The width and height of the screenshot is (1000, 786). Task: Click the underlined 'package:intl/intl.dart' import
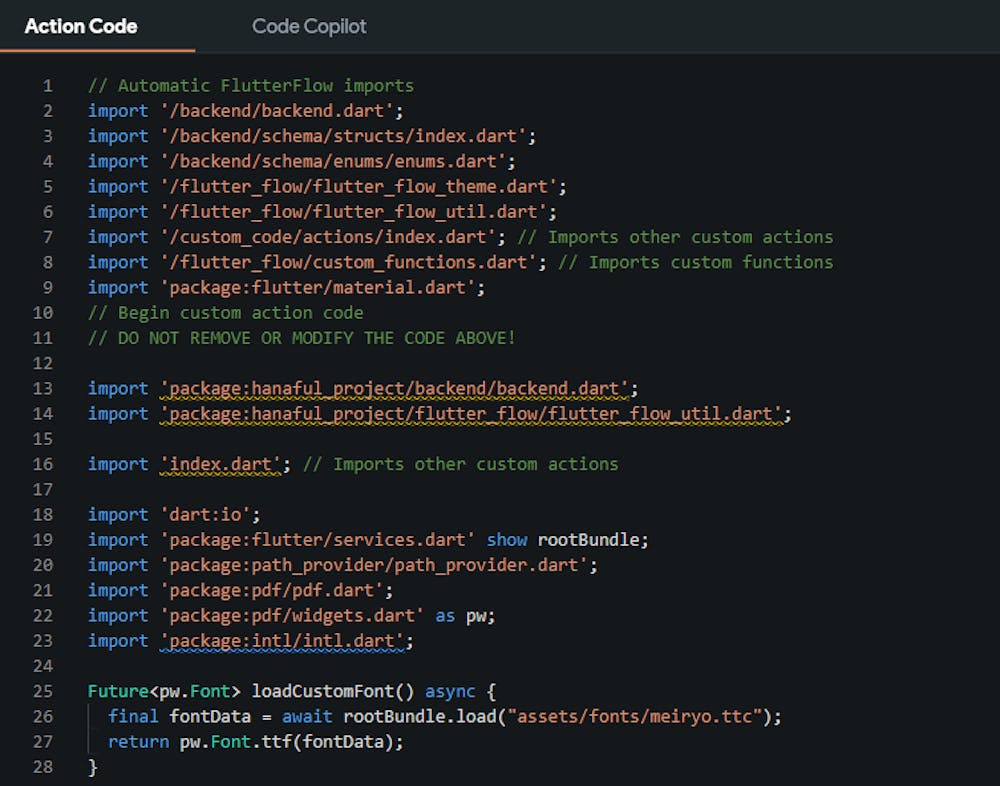click(282, 641)
